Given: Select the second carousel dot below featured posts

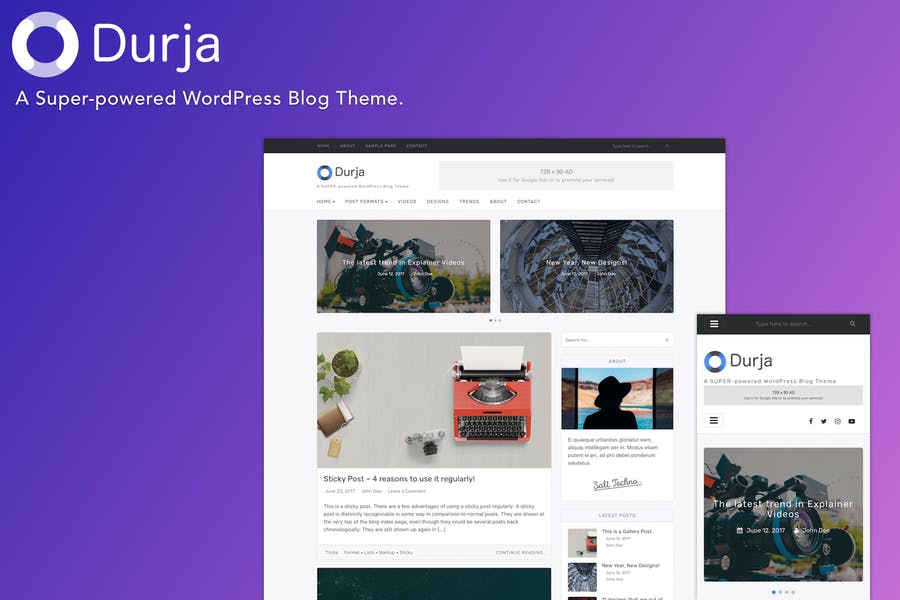Looking at the screenshot, I should click(x=496, y=320).
